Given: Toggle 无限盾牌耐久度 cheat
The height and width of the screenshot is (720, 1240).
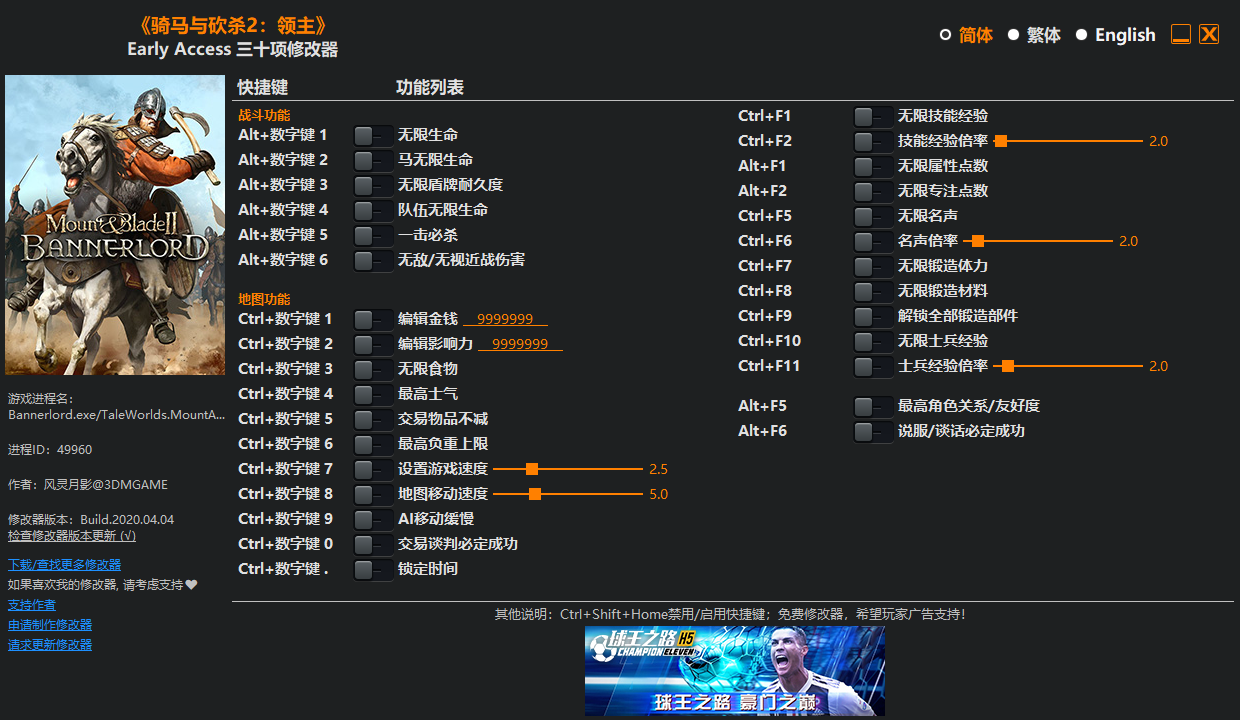Looking at the screenshot, I should (x=373, y=185).
